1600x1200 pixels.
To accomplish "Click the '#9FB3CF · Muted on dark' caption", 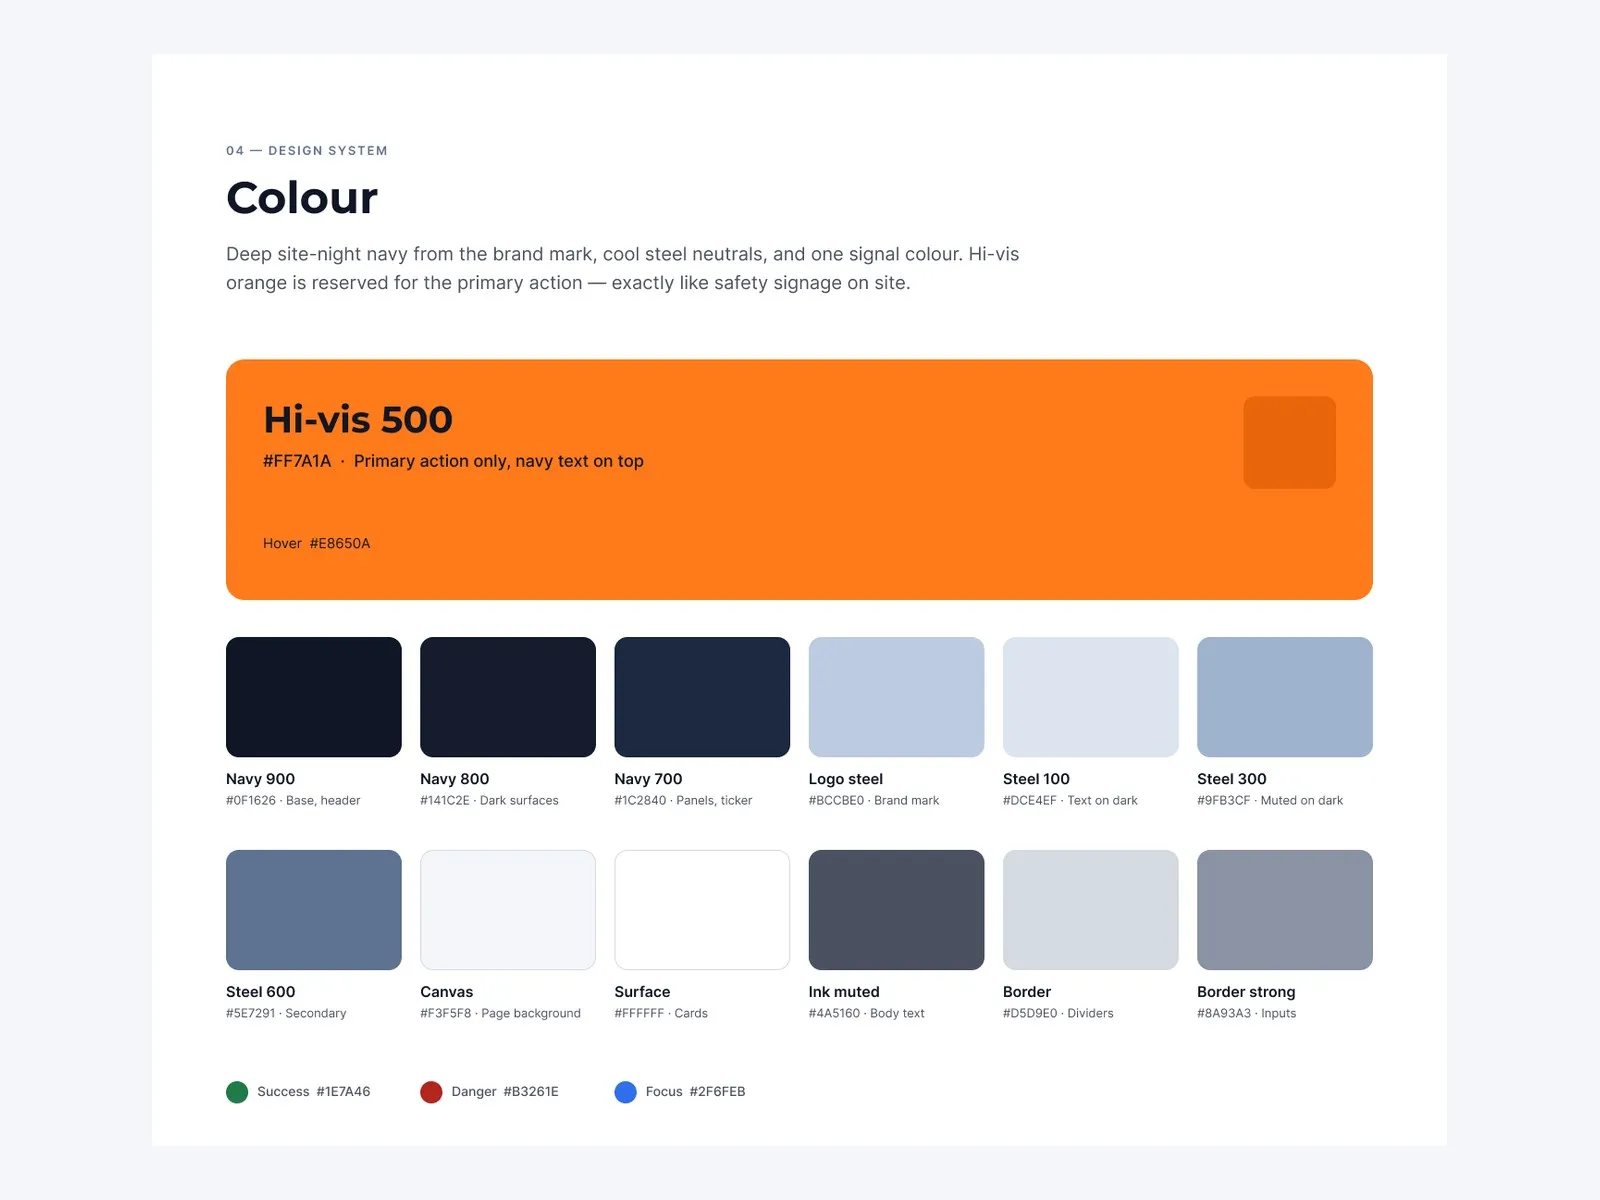I will coord(1270,800).
